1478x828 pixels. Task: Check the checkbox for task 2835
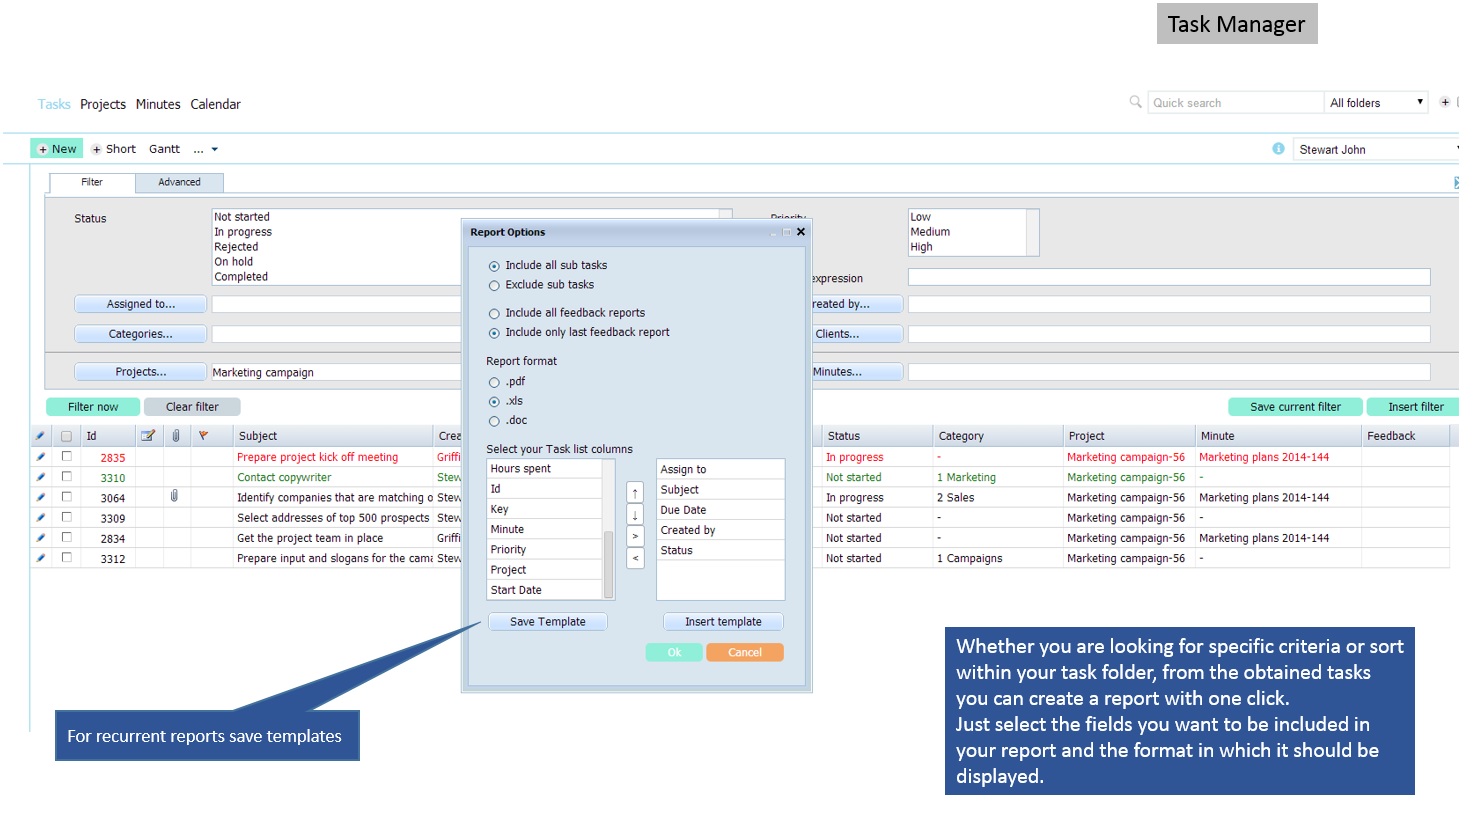tap(67, 456)
